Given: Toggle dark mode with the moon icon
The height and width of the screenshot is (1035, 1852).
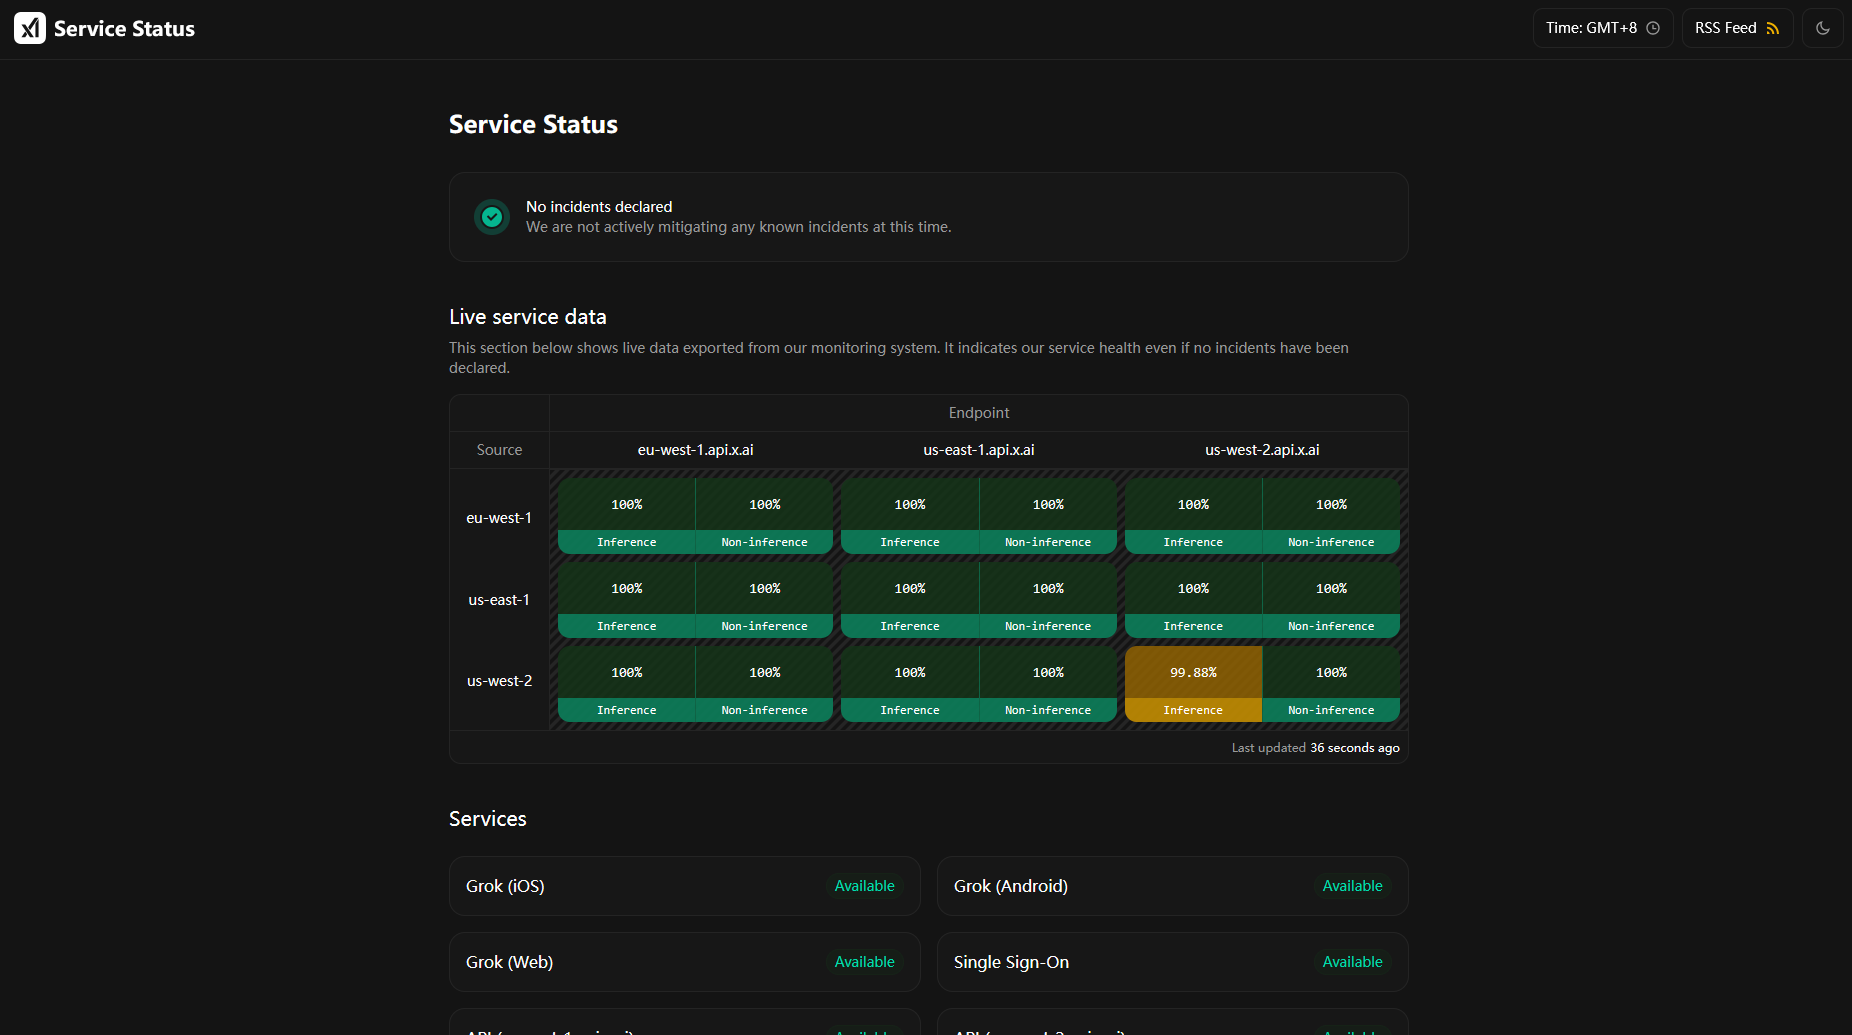Looking at the screenshot, I should click(1822, 28).
